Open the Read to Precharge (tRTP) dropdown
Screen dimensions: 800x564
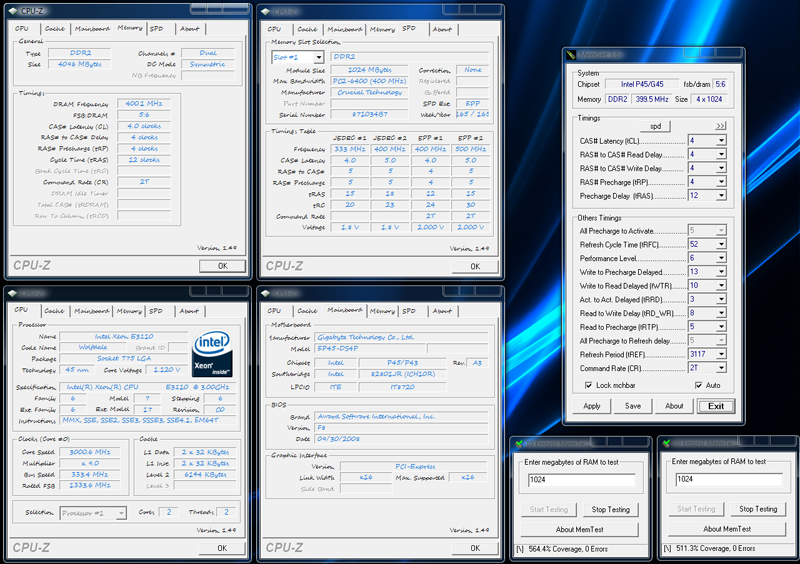[721, 327]
